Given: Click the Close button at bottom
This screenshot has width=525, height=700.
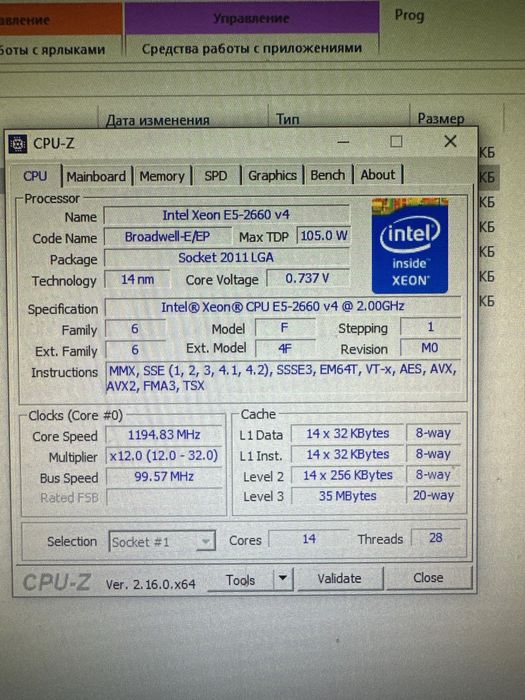Looking at the screenshot, I should (x=428, y=578).
